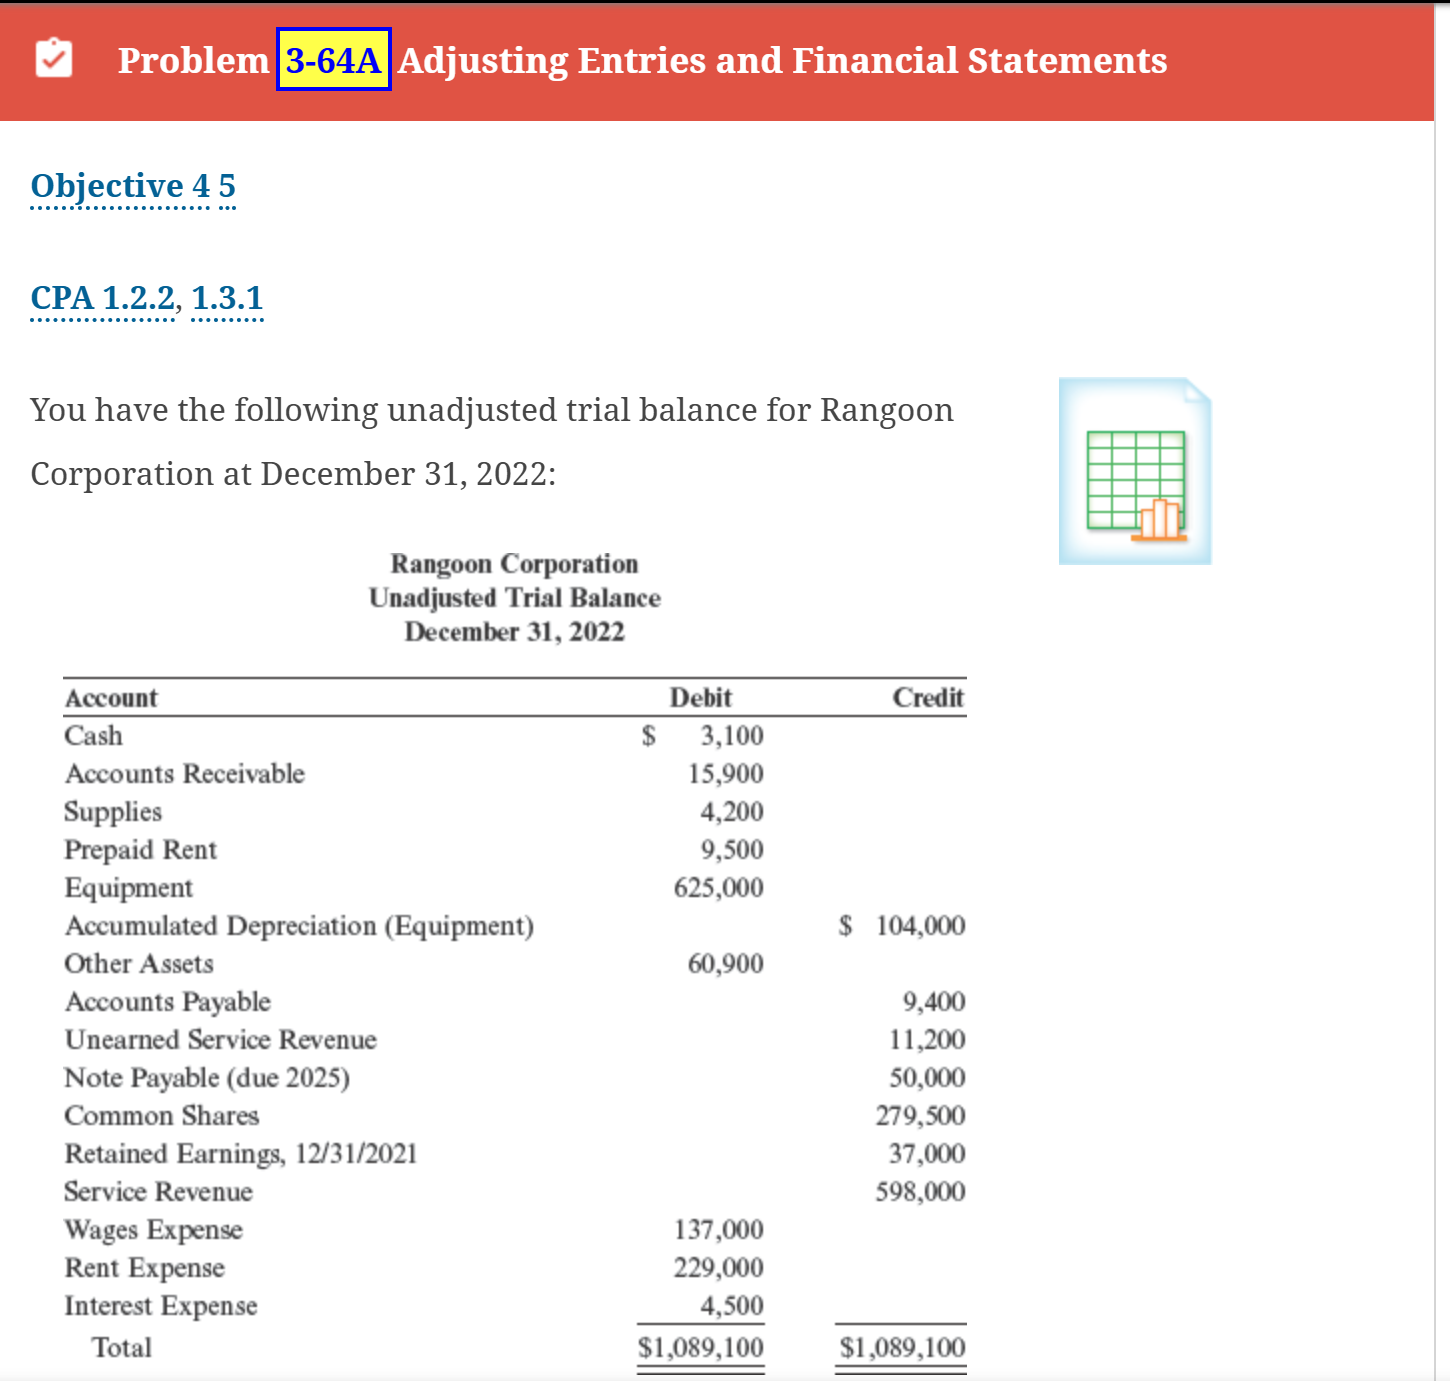Screen dimensions: 1450x1381
Task: Click the bar chart on the spreadsheet icon
Action: click(x=1160, y=520)
